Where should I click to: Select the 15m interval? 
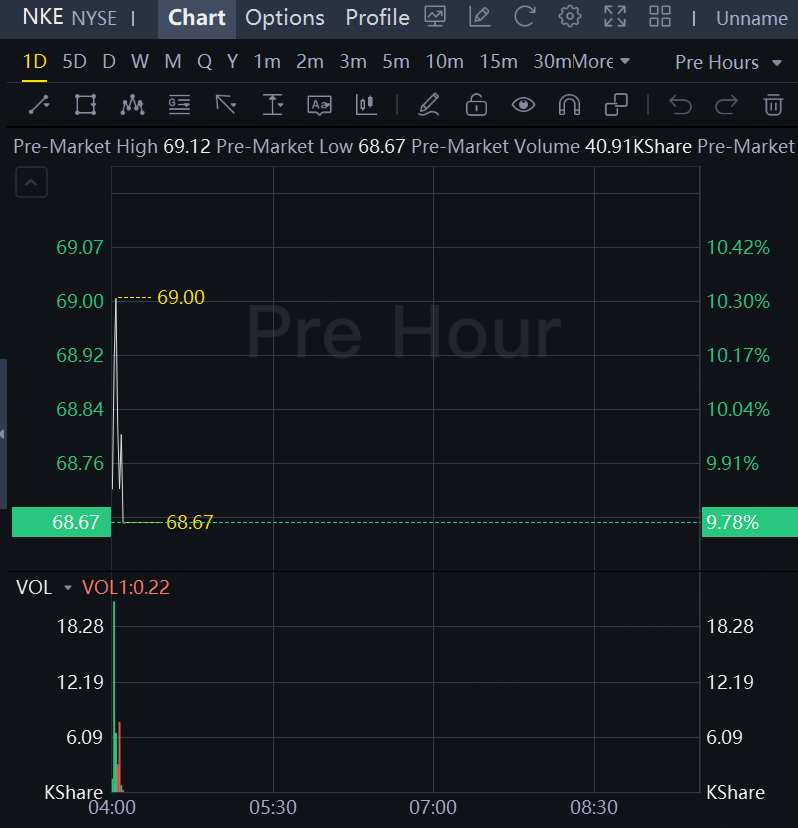click(499, 62)
